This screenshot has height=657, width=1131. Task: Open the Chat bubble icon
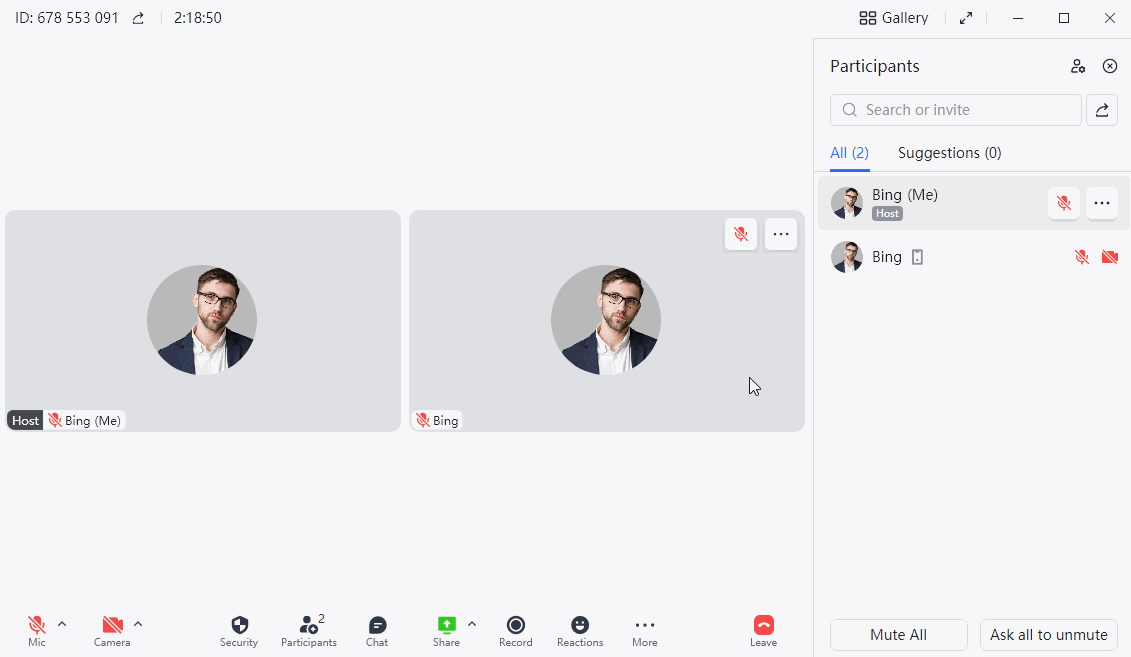[x=377, y=625]
